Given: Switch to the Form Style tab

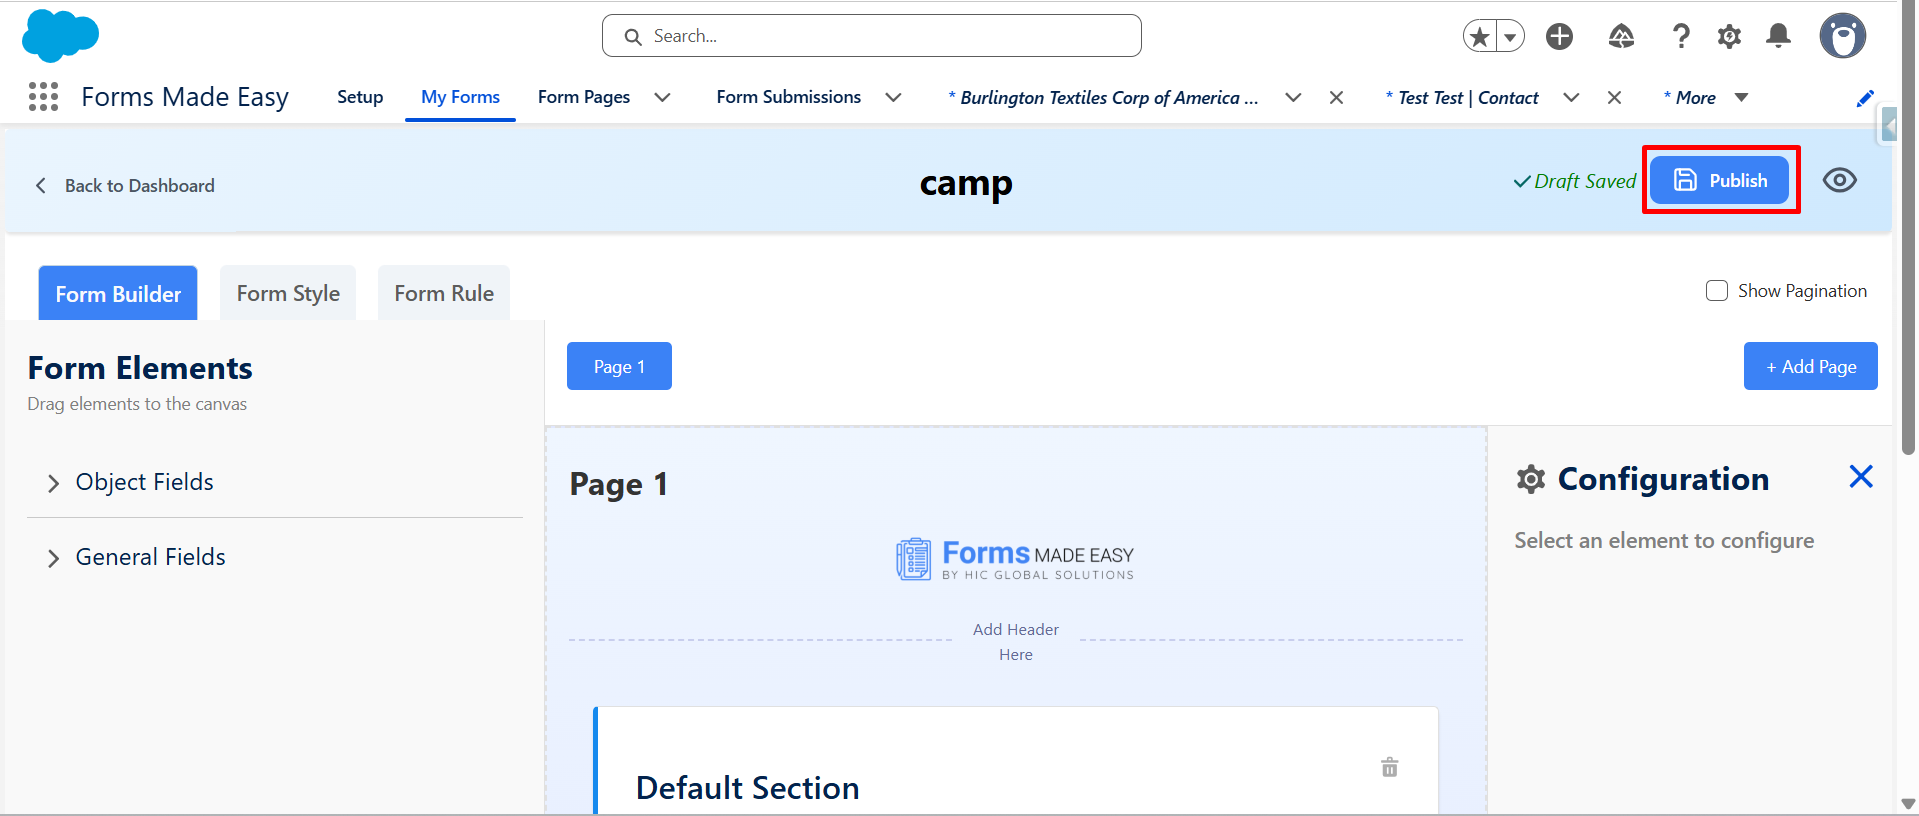Looking at the screenshot, I should click(x=288, y=293).
